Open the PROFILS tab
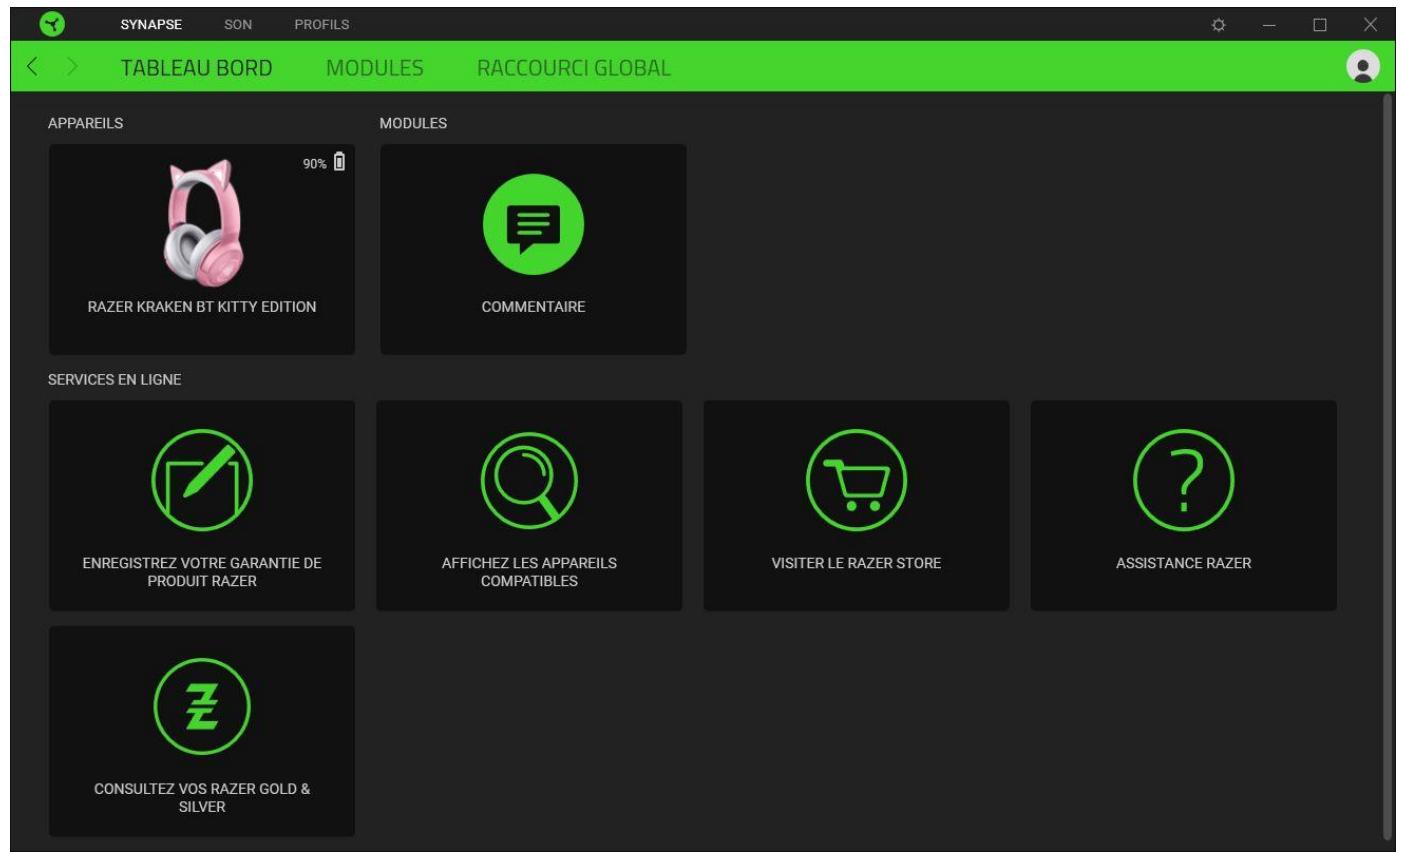Image resolution: width=1401 pixels, height=854 pixels. pos(322,24)
